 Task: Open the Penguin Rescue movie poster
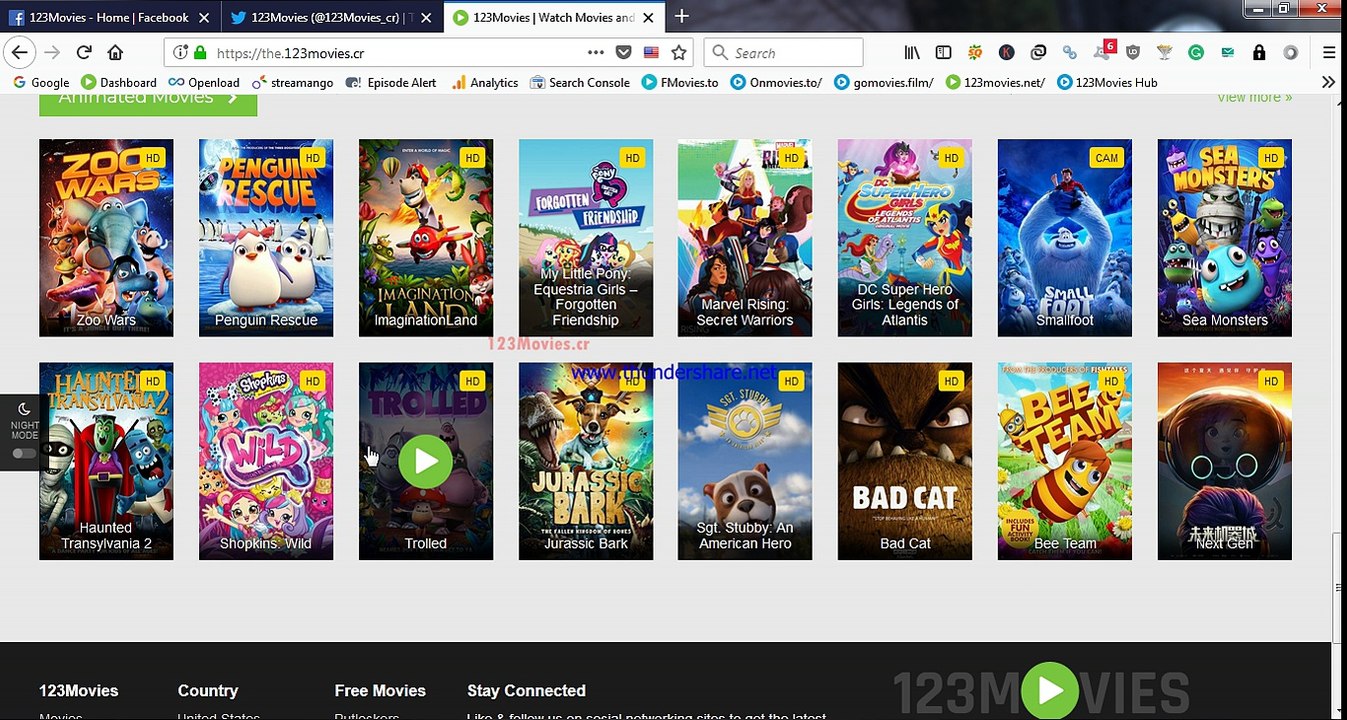coord(266,238)
